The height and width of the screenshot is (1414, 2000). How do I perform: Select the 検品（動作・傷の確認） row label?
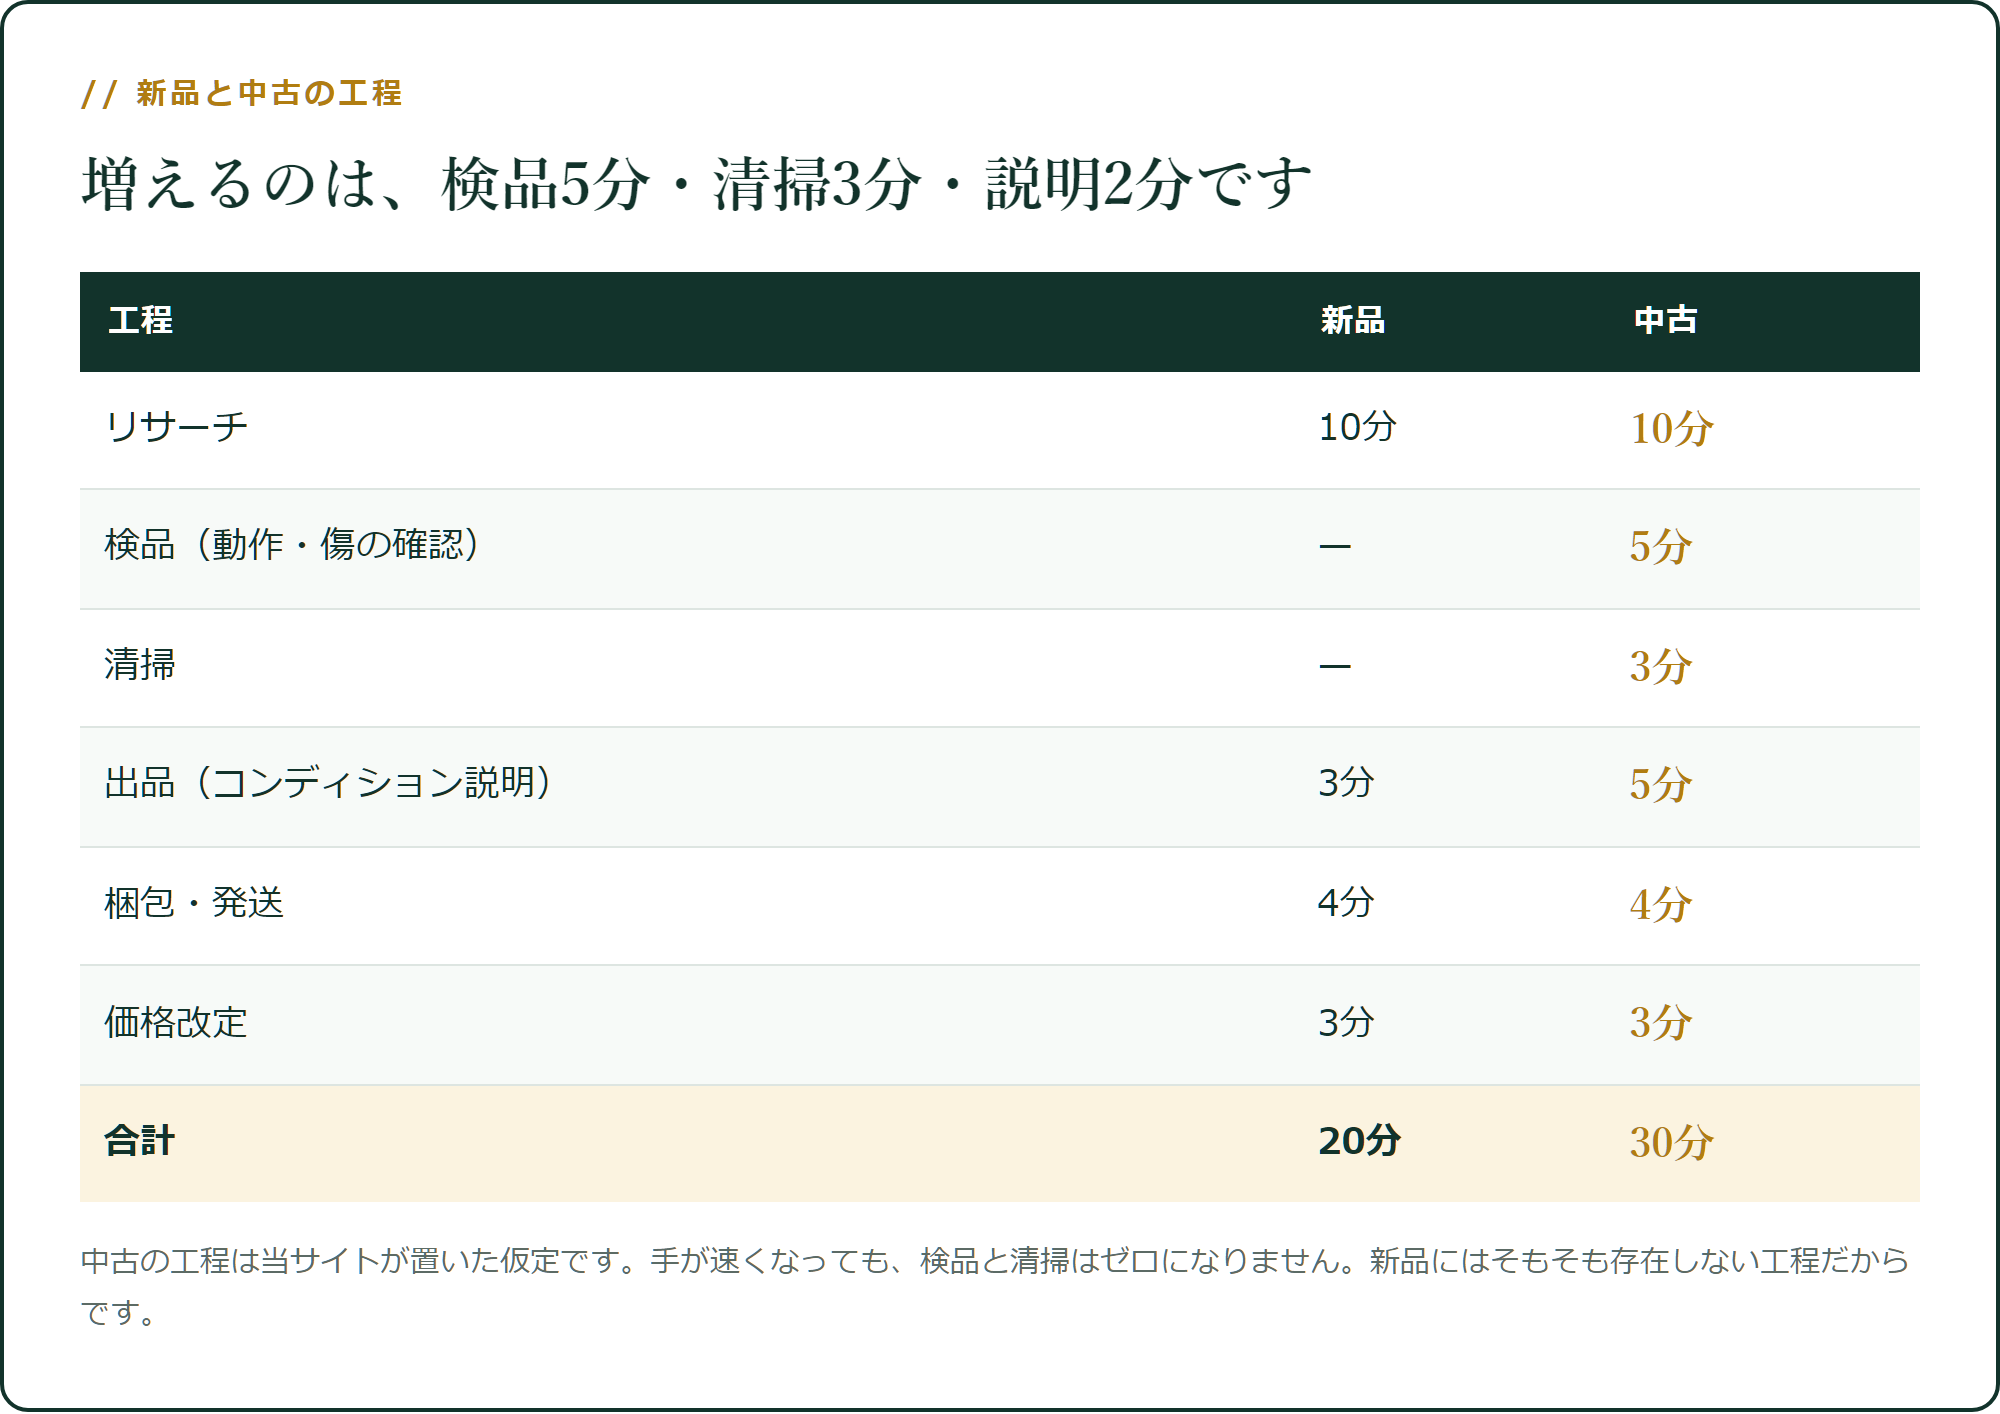pos(291,545)
